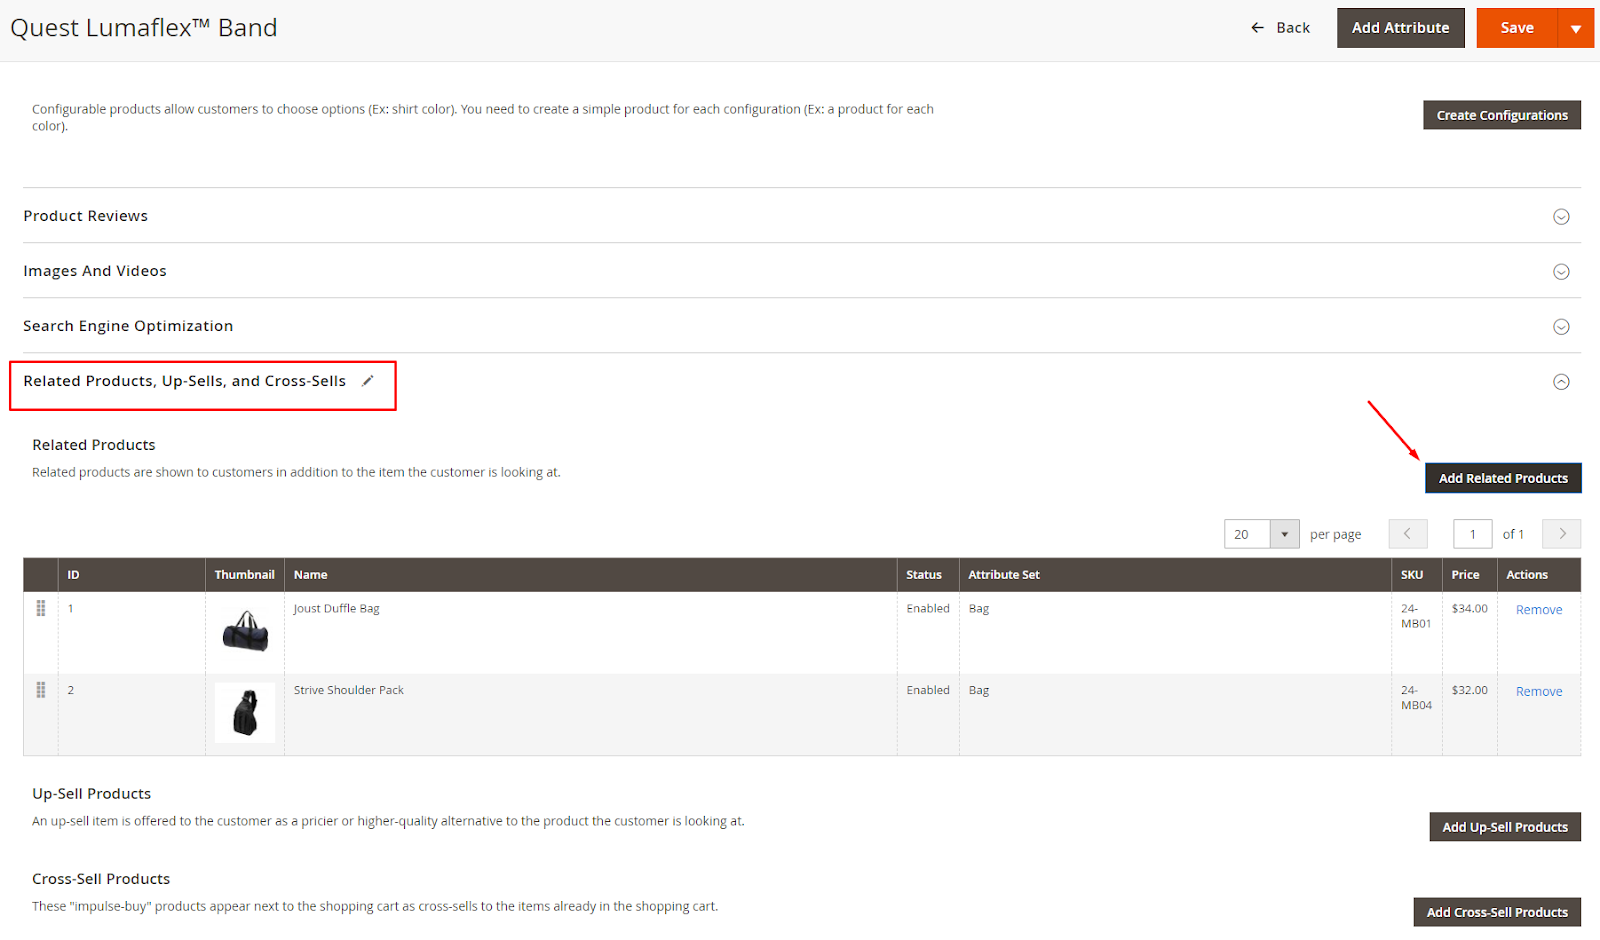The width and height of the screenshot is (1600, 940).
Task: Click the current page number field
Action: pyautogui.click(x=1472, y=534)
